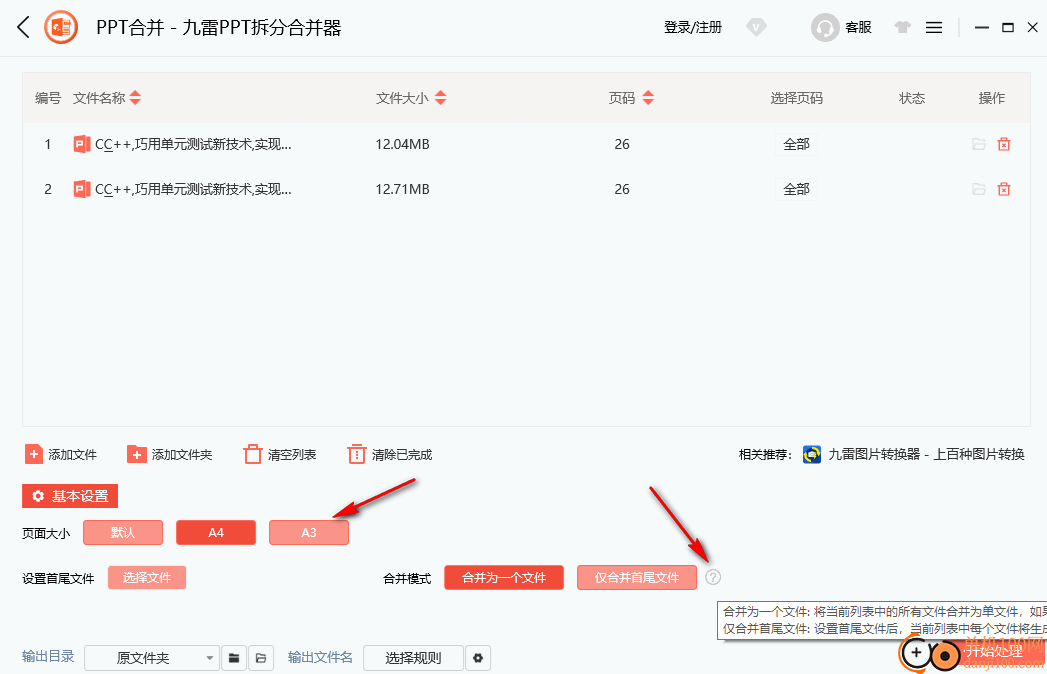1047x674 pixels.
Task: Open the hamburger main menu
Action: 933,27
